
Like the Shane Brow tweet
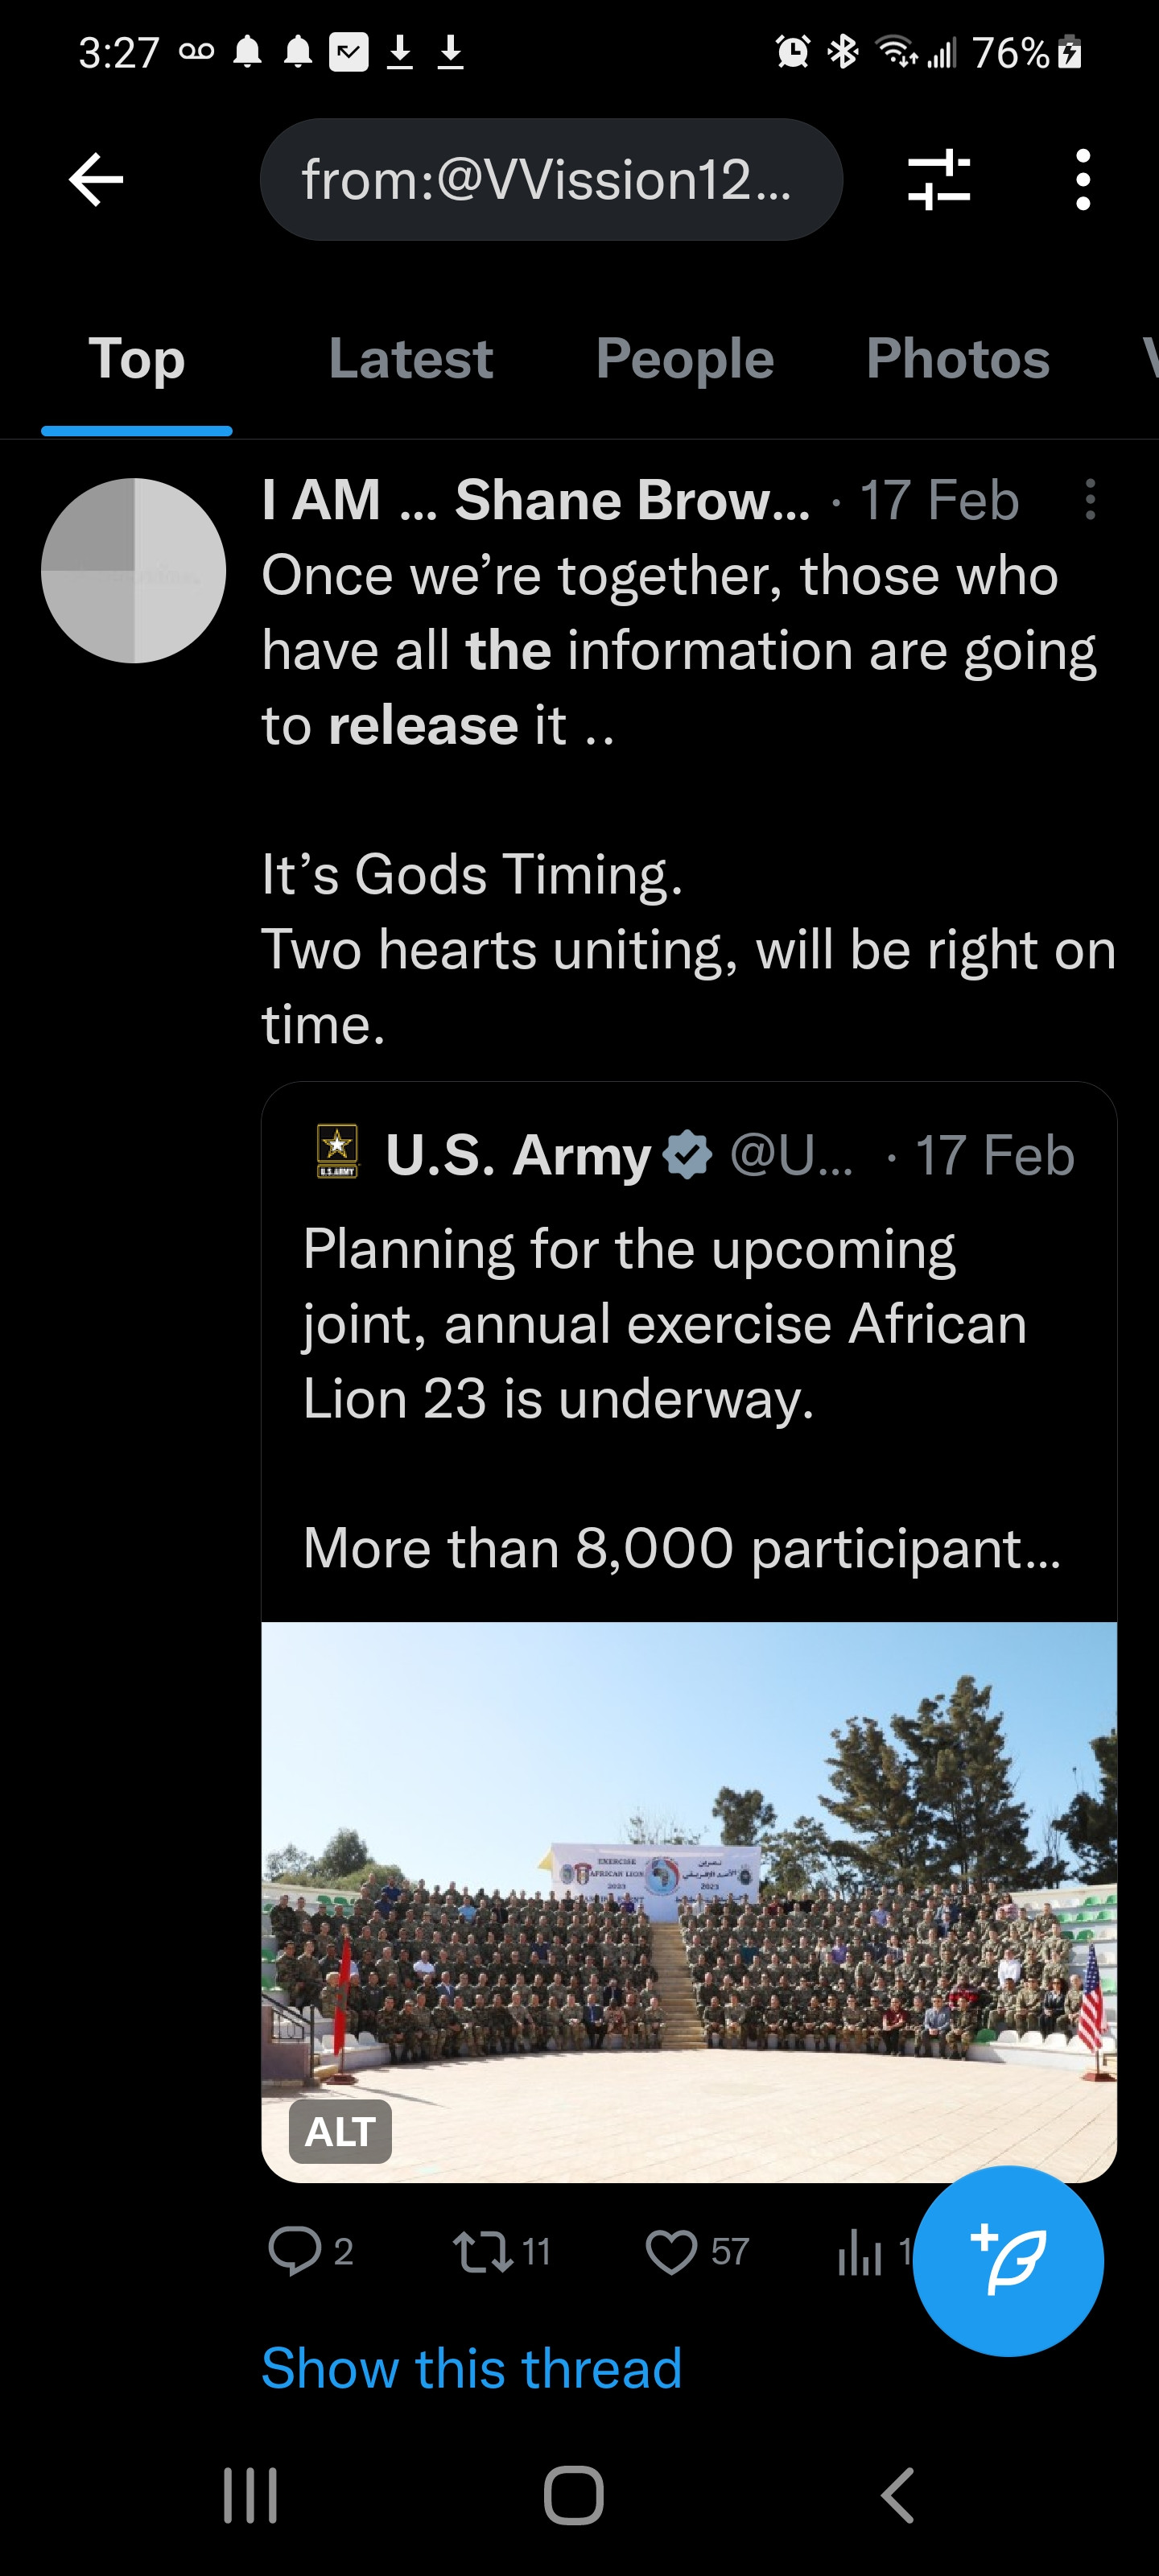[x=671, y=2251]
